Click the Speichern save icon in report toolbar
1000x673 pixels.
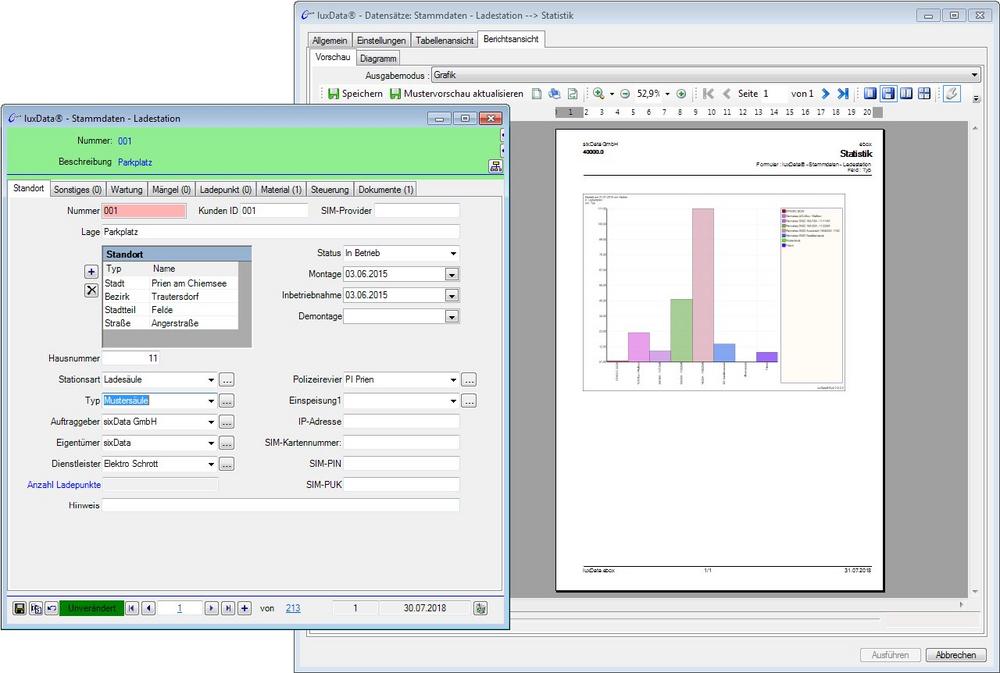click(x=334, y=93)
